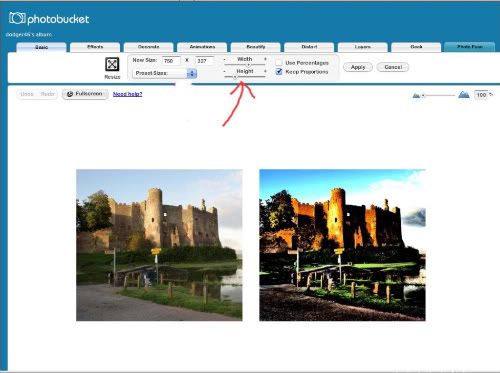Open the blue Photo Flow tab

point(470,47)
